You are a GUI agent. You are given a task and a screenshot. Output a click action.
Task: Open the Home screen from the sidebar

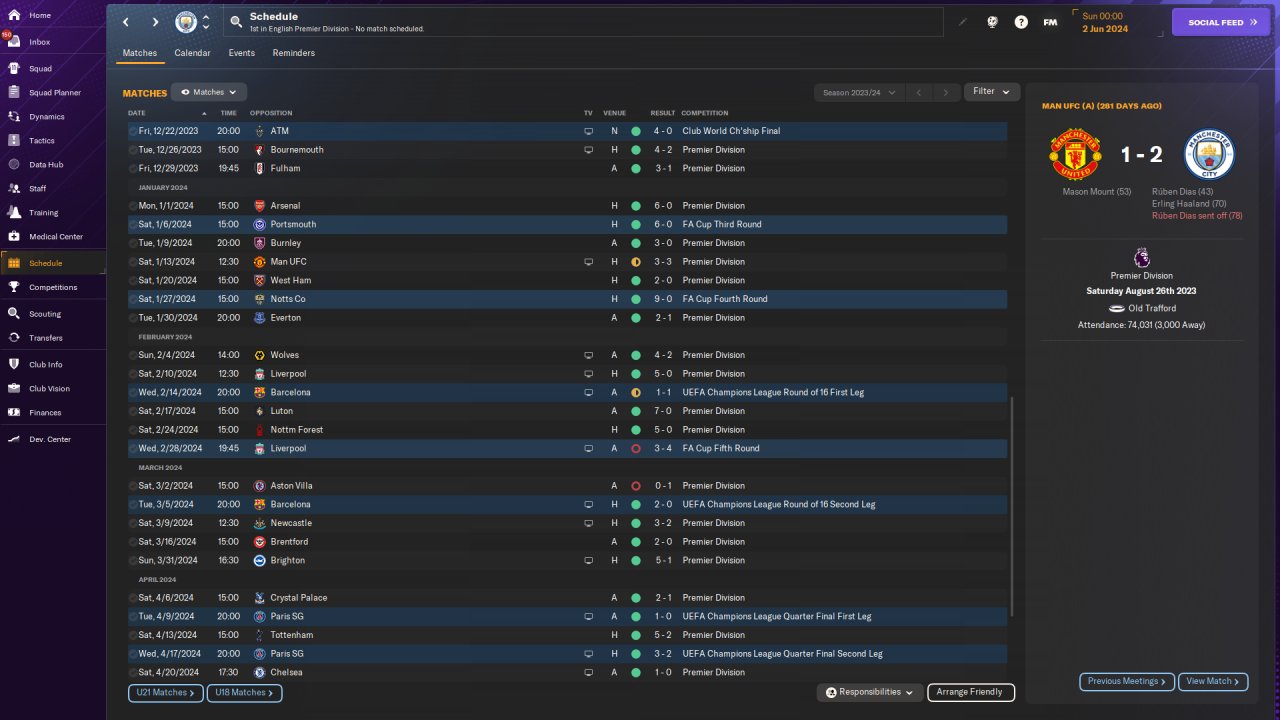click(53, 16)
